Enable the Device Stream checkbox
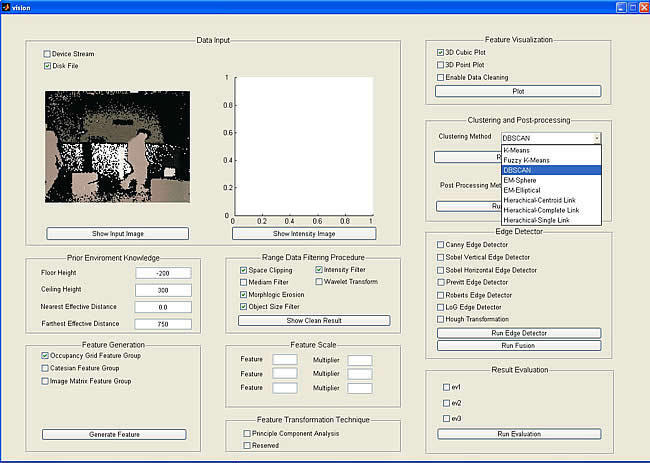 pos(47,54)
